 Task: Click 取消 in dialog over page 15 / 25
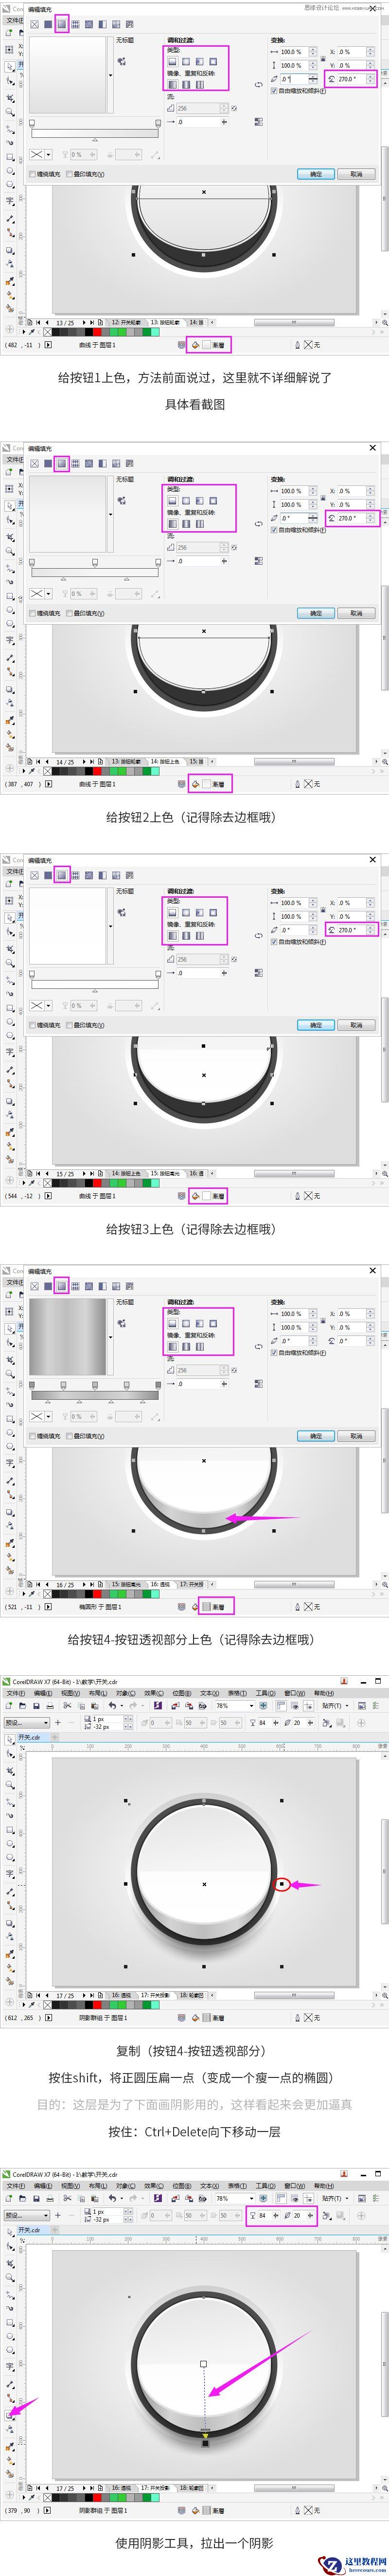[357, 1025]
